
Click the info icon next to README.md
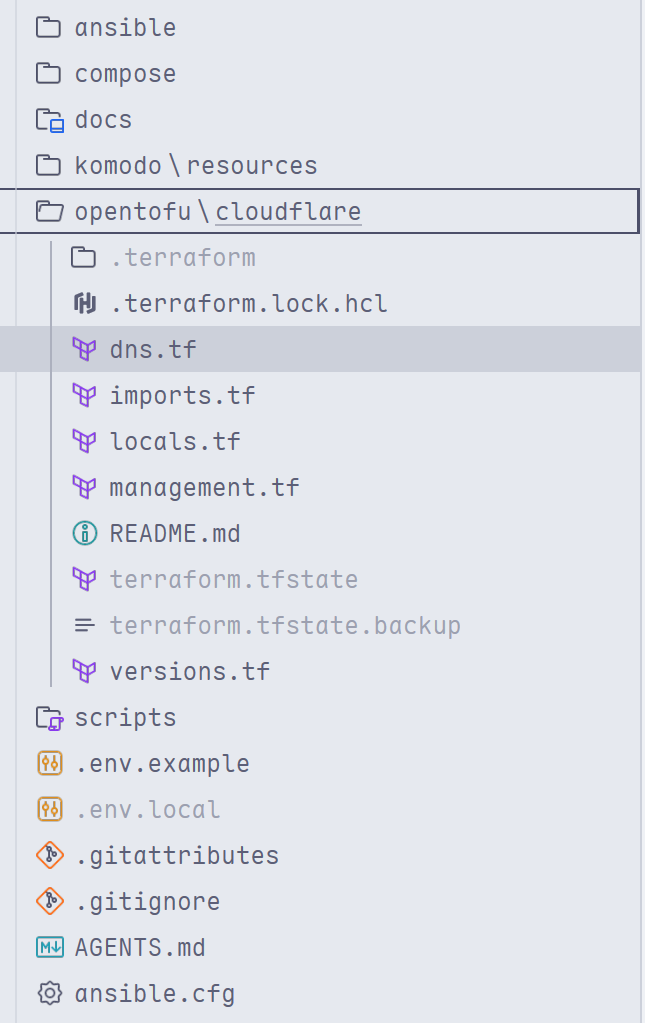point(84,533)
